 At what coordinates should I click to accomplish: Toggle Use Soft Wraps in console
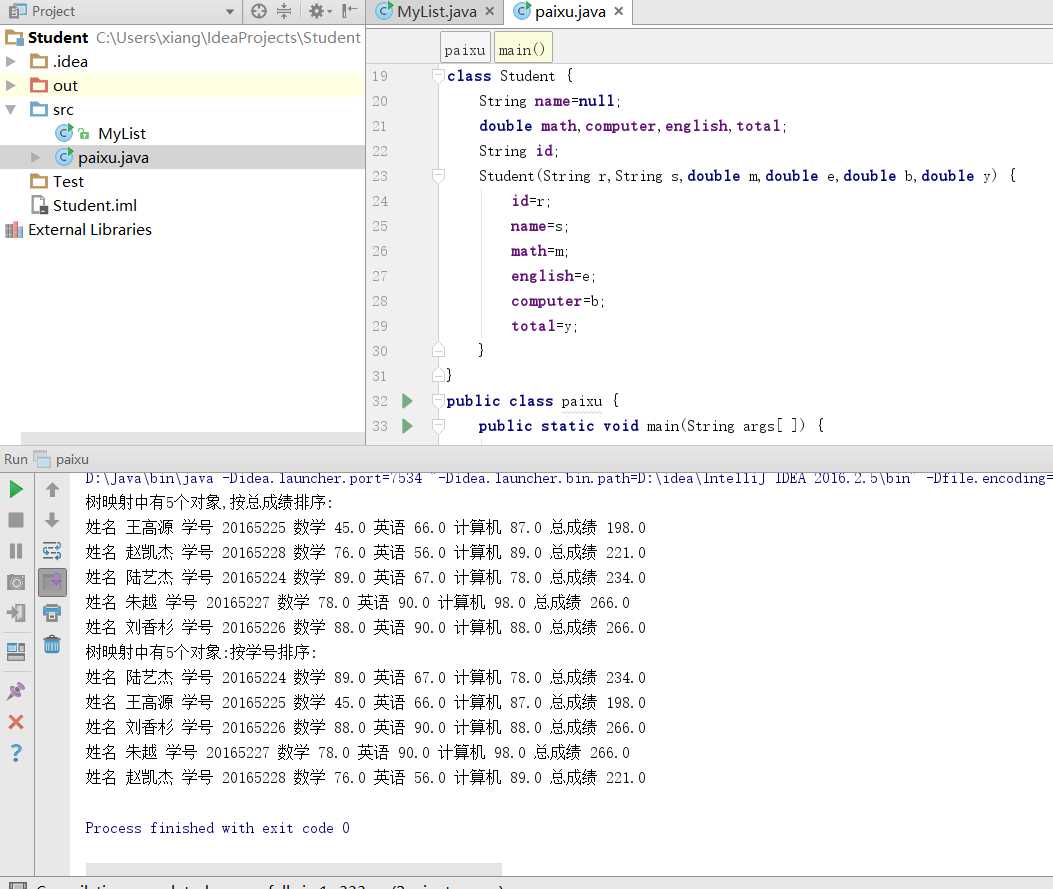point(52,551)
